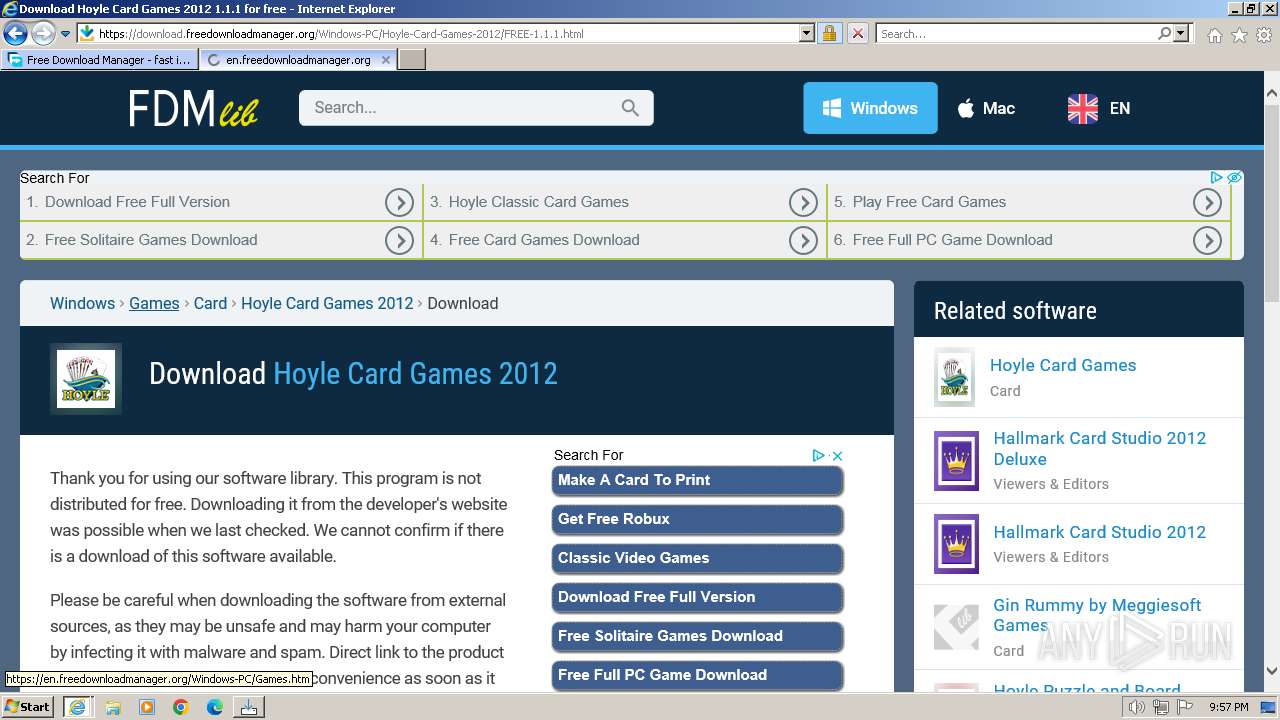Click Hoyle Card Games related thumbnail
Image resolution: width=1280 pixels, height=720 pixels.
point(954,377)
